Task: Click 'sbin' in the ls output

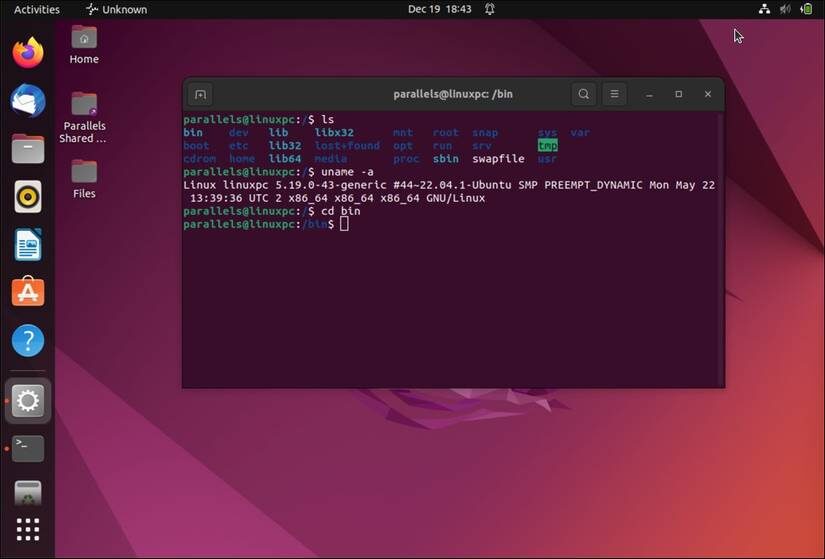Action: pos(446,159)
